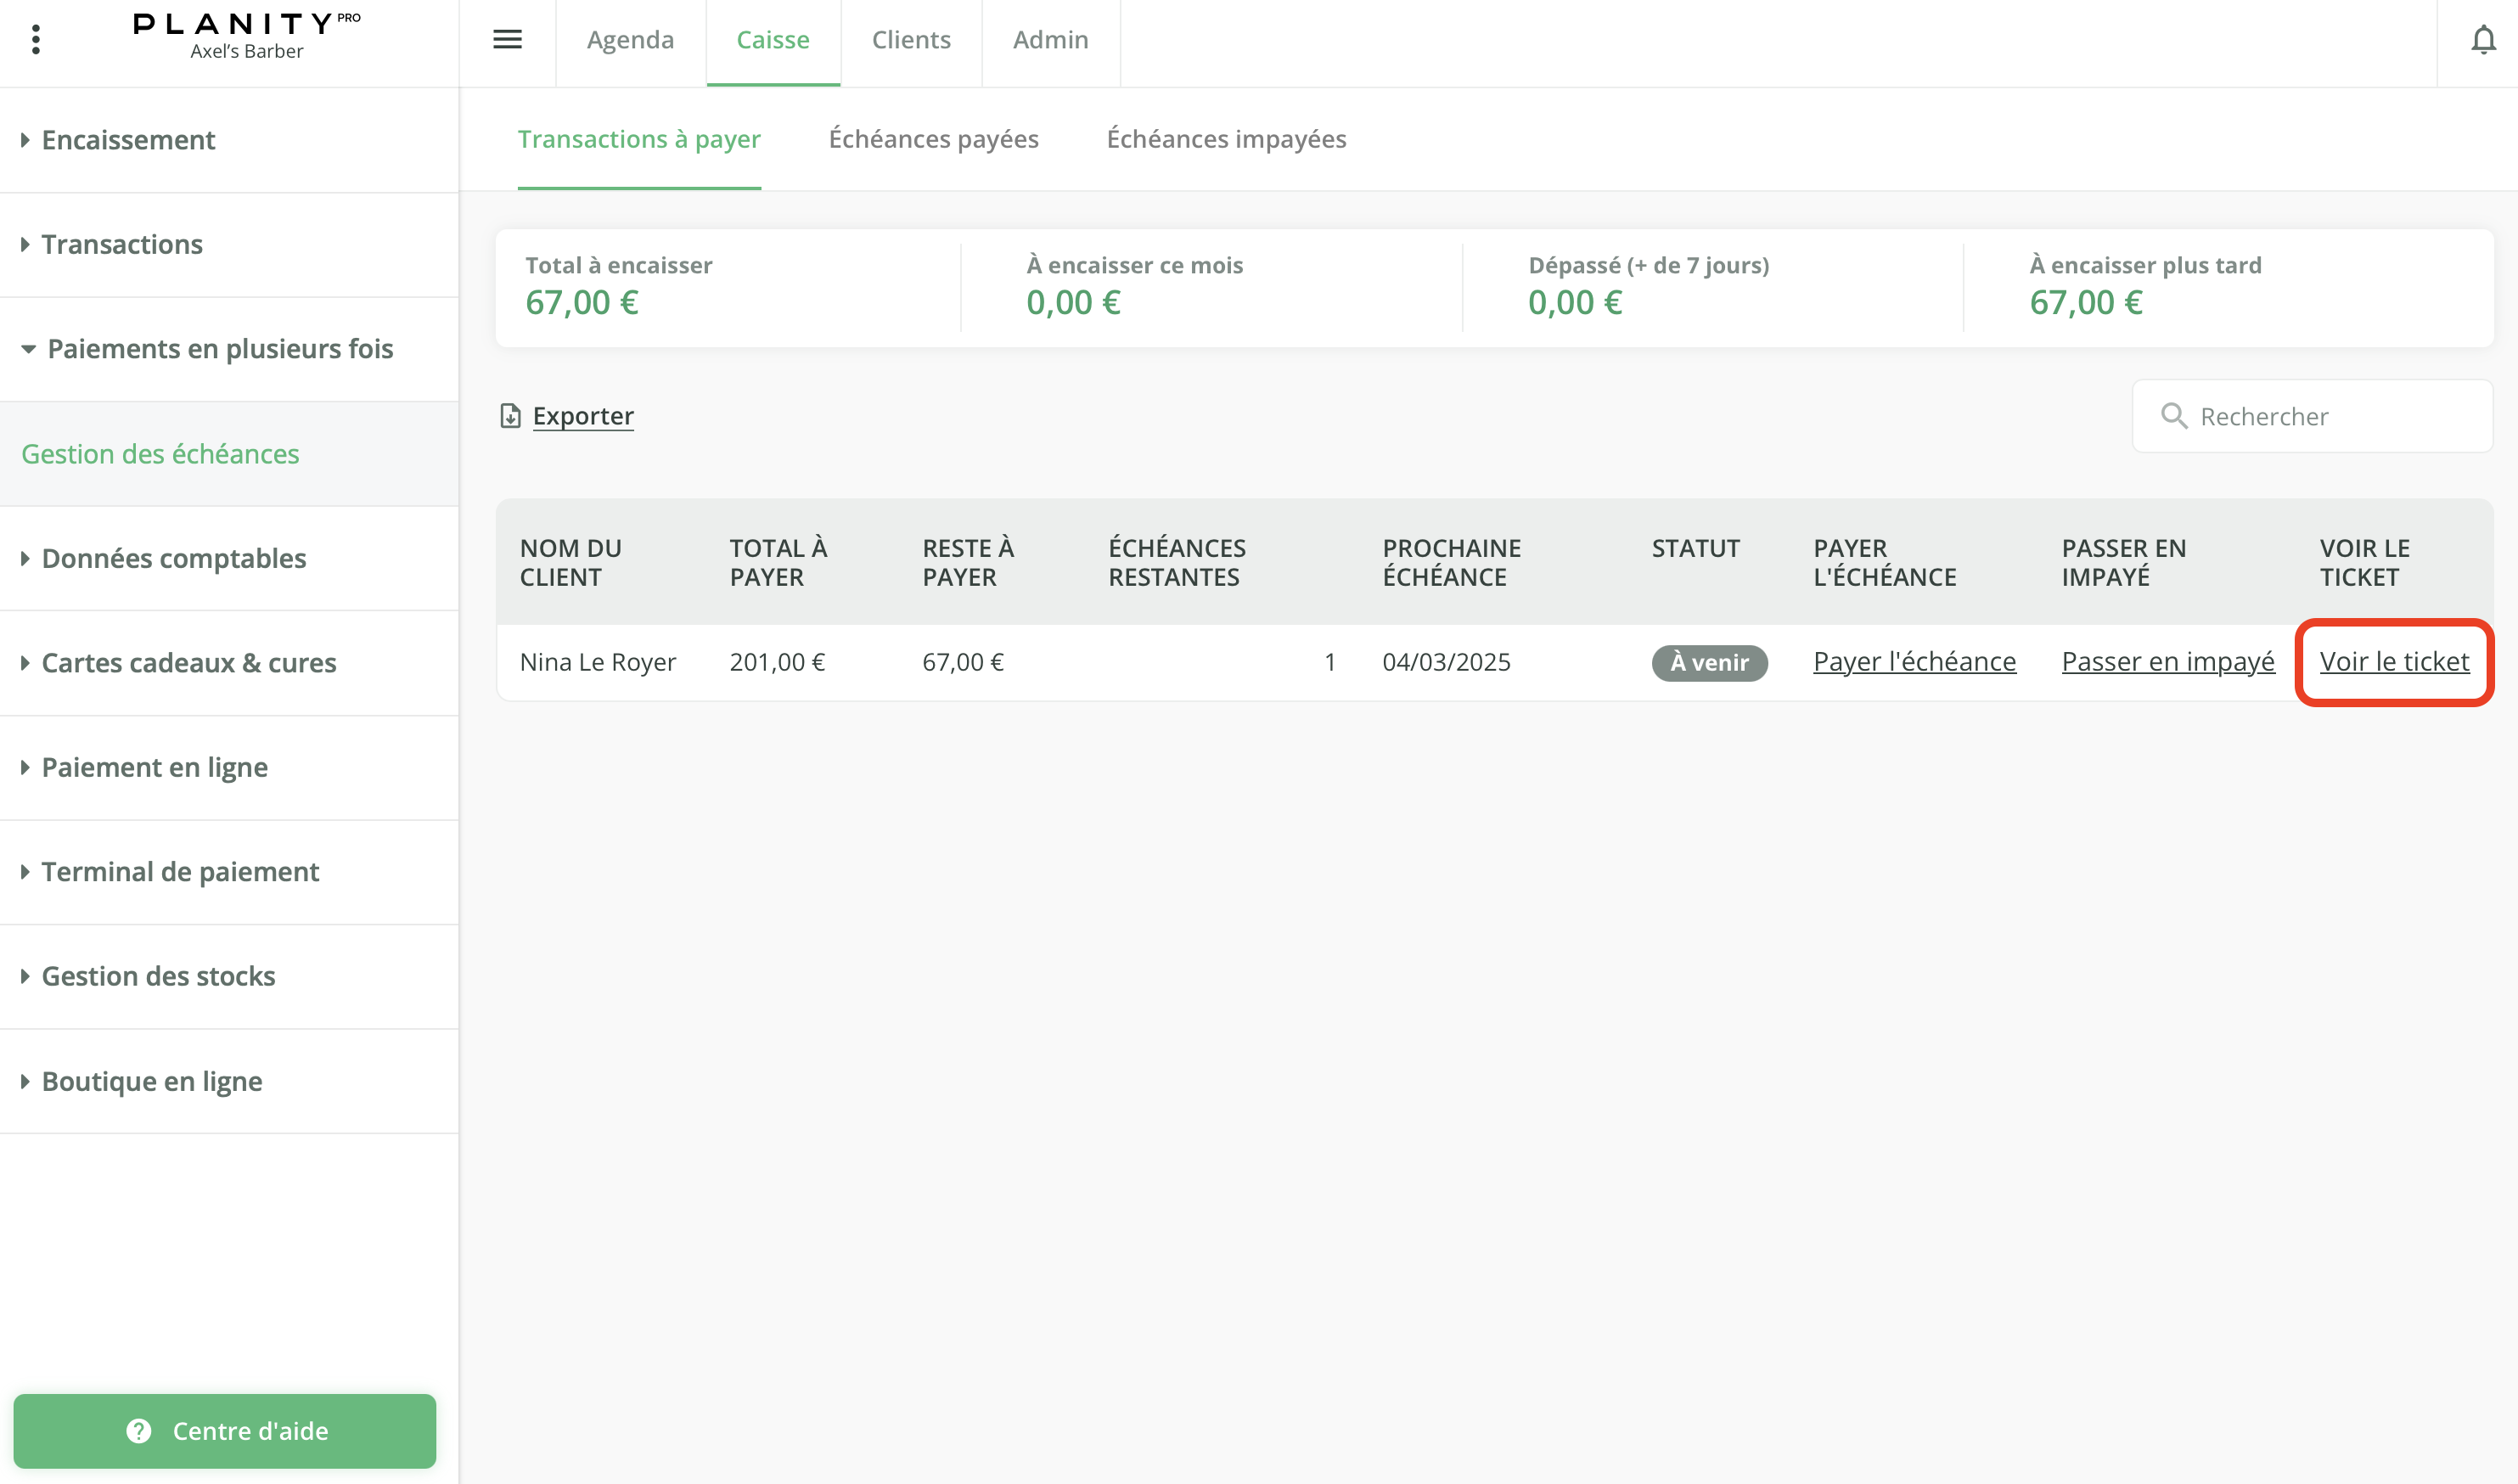Screen dimensions: 2518x1484
Task: Click the help question mark icon
Action: (139, 1431)
